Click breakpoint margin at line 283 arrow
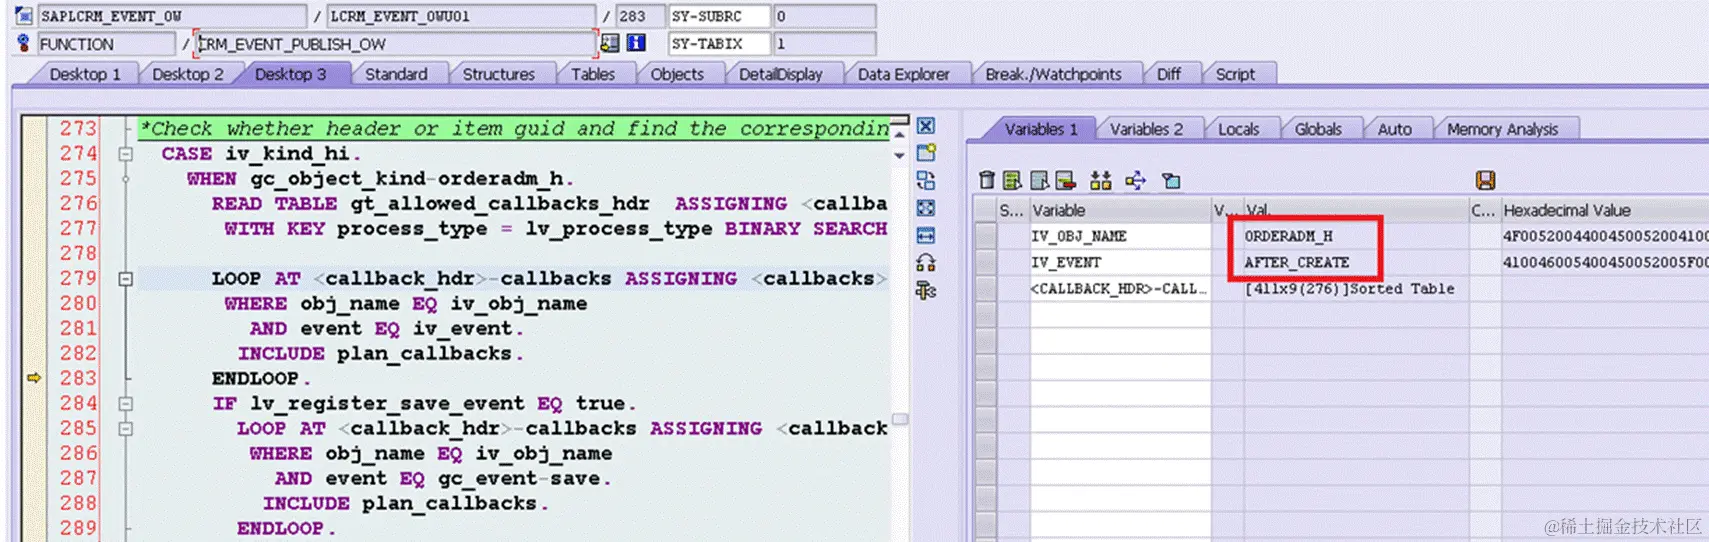 tap(34, 378)
